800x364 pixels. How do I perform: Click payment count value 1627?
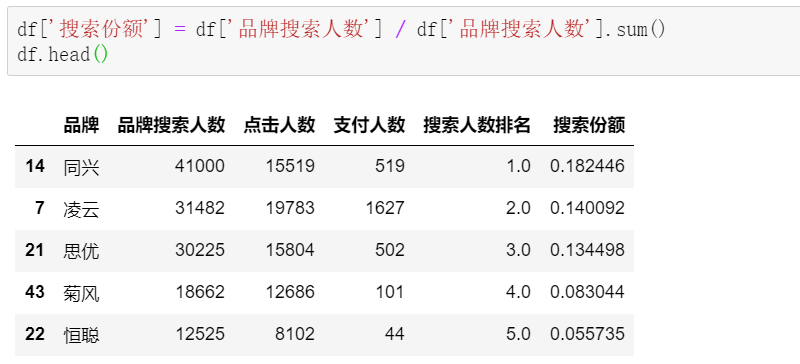(385, 208)
